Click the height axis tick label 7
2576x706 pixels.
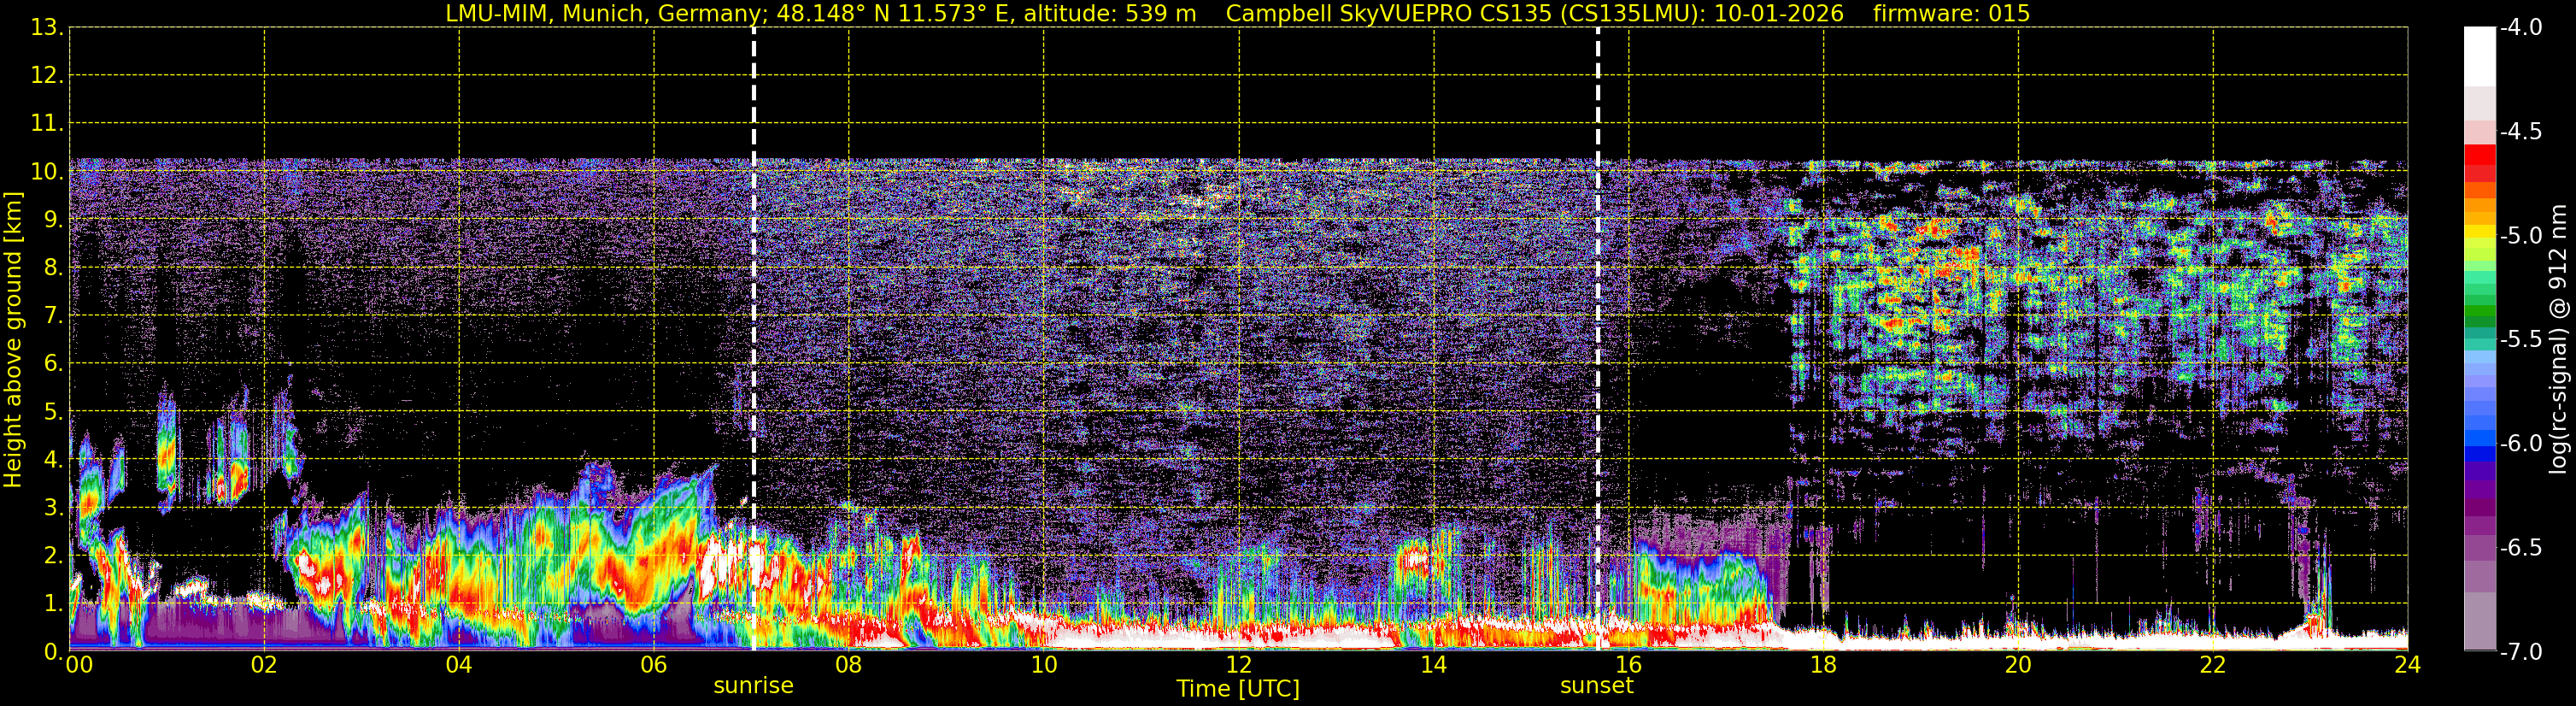tap(52, 316)
